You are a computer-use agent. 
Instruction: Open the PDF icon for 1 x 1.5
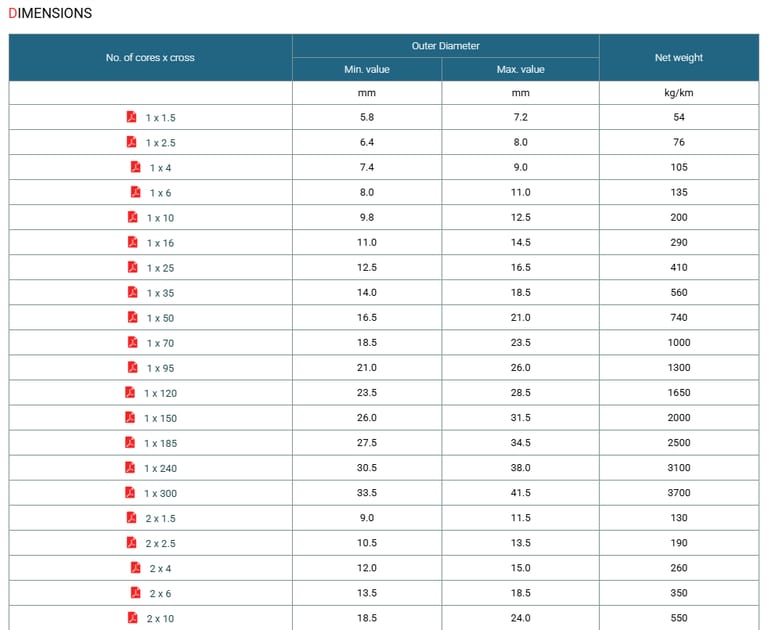[x=131, y=117]
